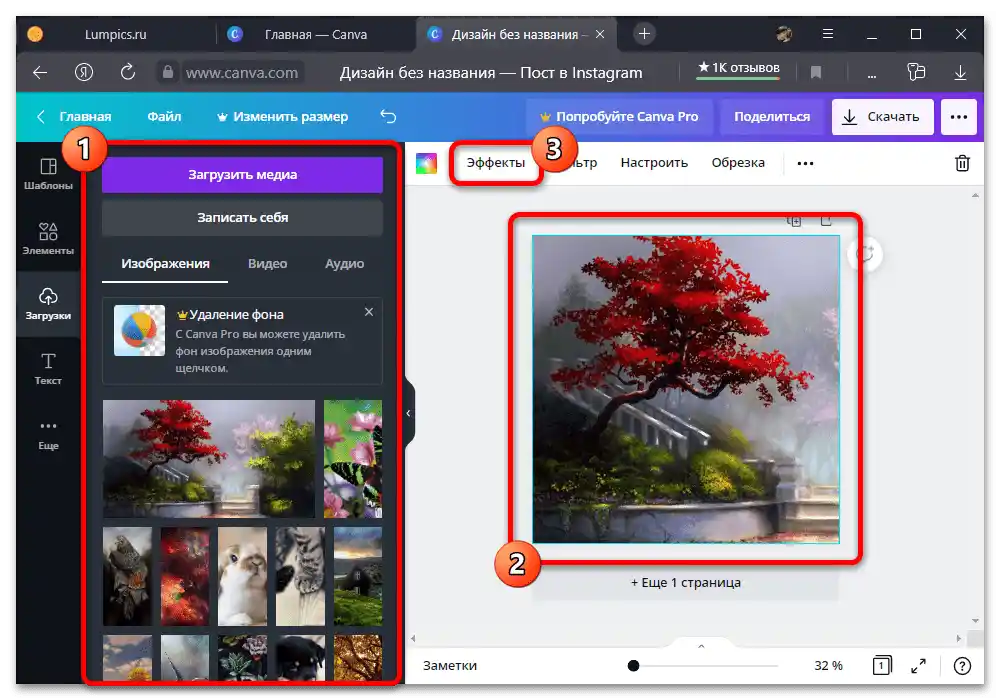Open Изменить размер resize option
This screenshot has height=700, width=1000.
click(283, 117)
